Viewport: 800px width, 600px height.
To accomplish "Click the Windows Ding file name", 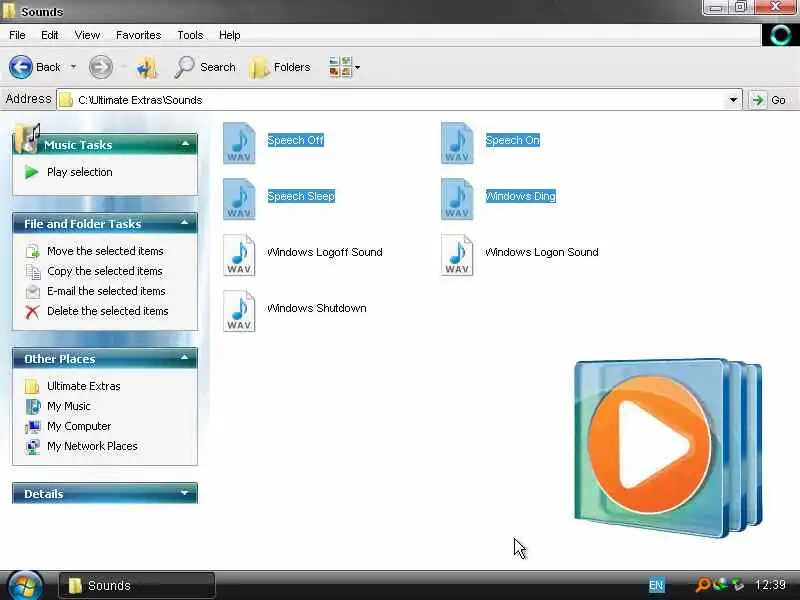I will [x=520, y=196].
